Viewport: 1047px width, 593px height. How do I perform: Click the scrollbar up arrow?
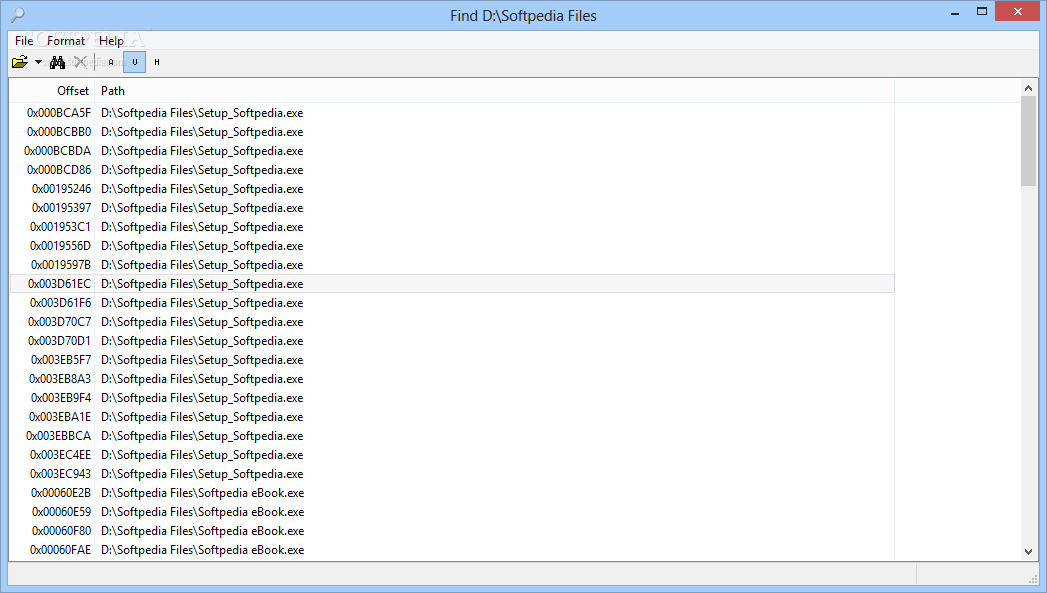click(x=1028, y=87)
